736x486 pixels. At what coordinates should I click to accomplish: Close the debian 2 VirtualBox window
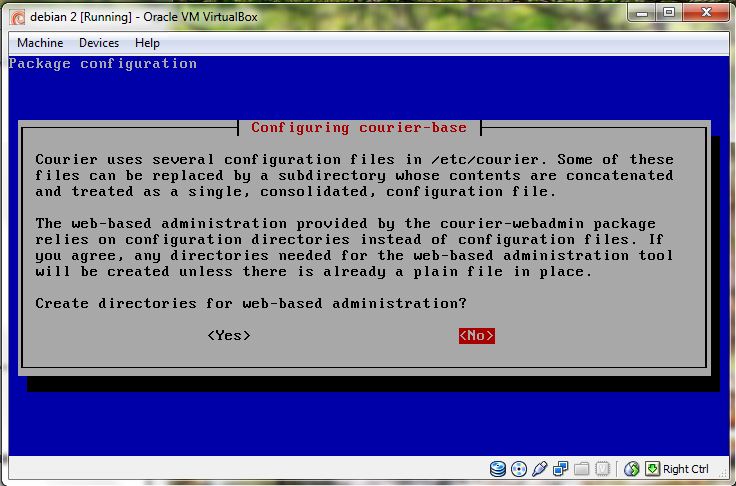[706, 13]
